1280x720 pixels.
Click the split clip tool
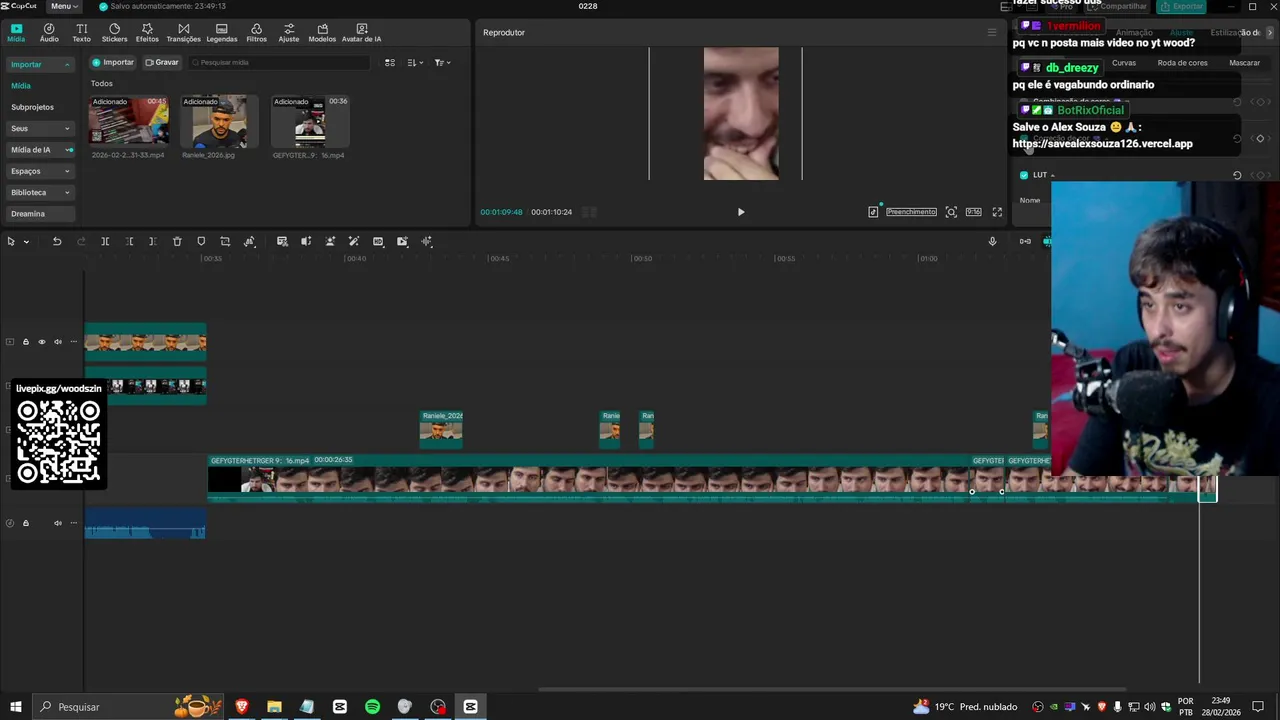[x=105, y=241]
